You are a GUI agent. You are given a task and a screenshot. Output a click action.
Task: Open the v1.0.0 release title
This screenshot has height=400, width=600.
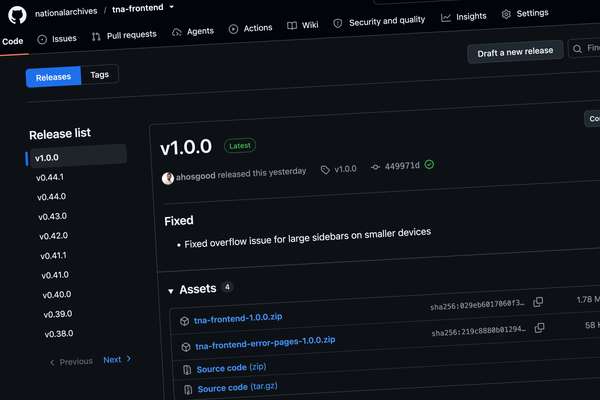click(x=186, y=147)
